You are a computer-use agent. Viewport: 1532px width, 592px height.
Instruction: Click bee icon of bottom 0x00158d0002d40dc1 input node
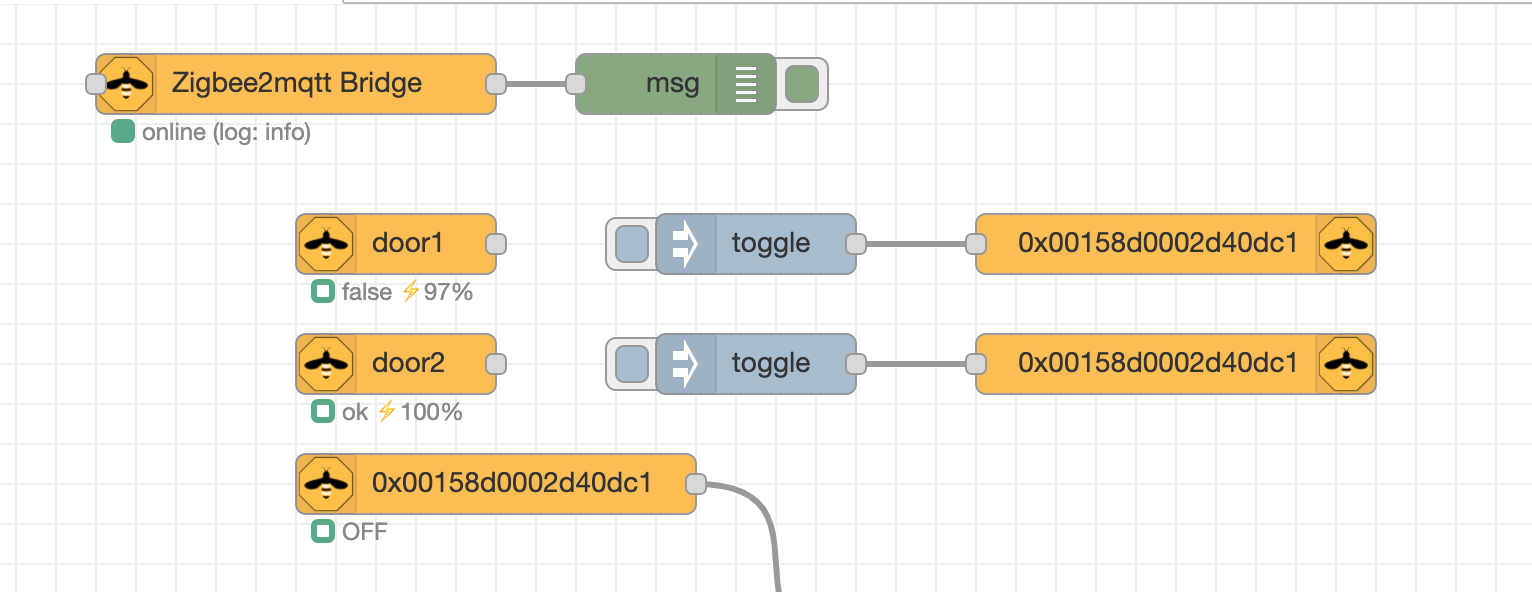[x=326, y=484]
